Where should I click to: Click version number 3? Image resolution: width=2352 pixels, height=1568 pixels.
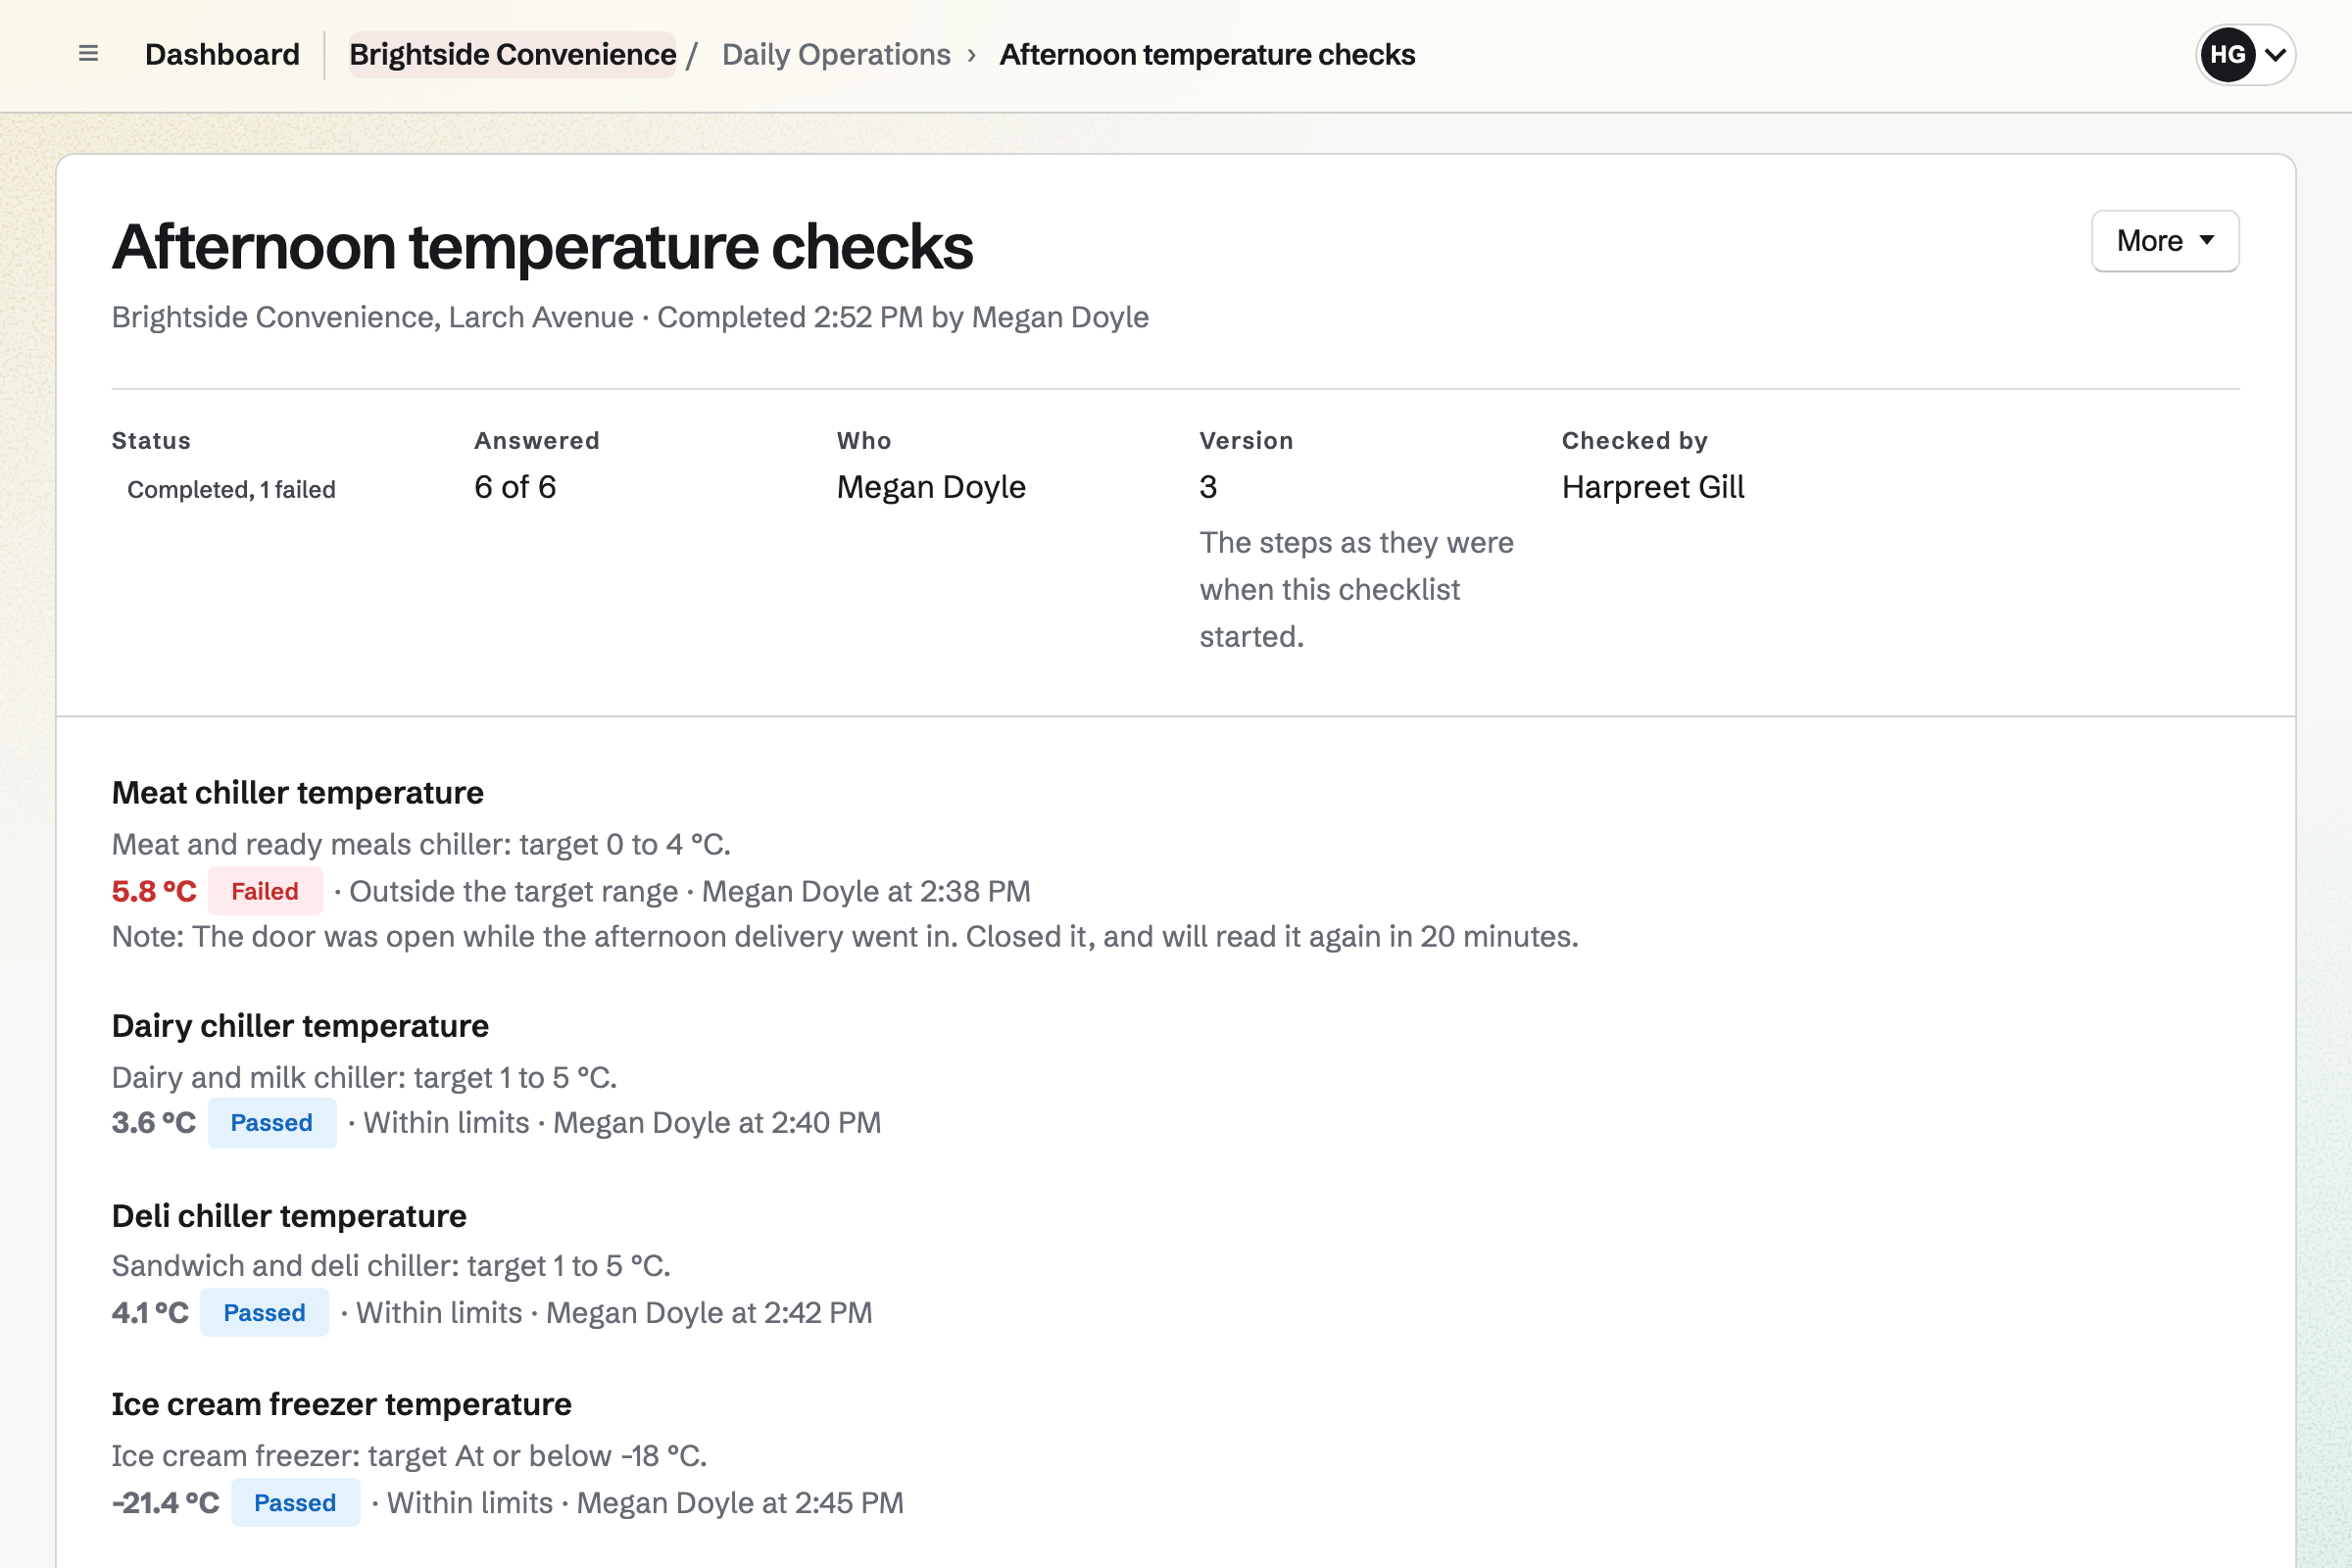1208,487
